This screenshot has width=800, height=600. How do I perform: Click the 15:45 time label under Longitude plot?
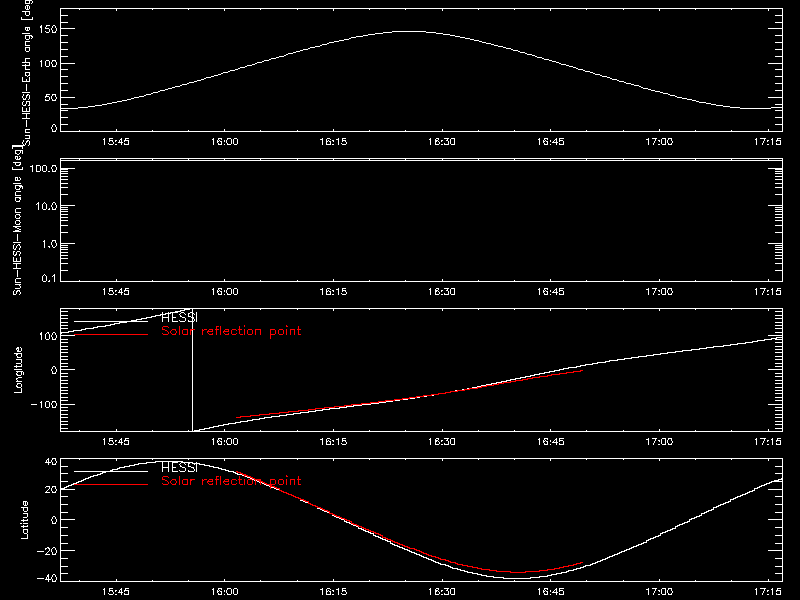tap(116, 442)
